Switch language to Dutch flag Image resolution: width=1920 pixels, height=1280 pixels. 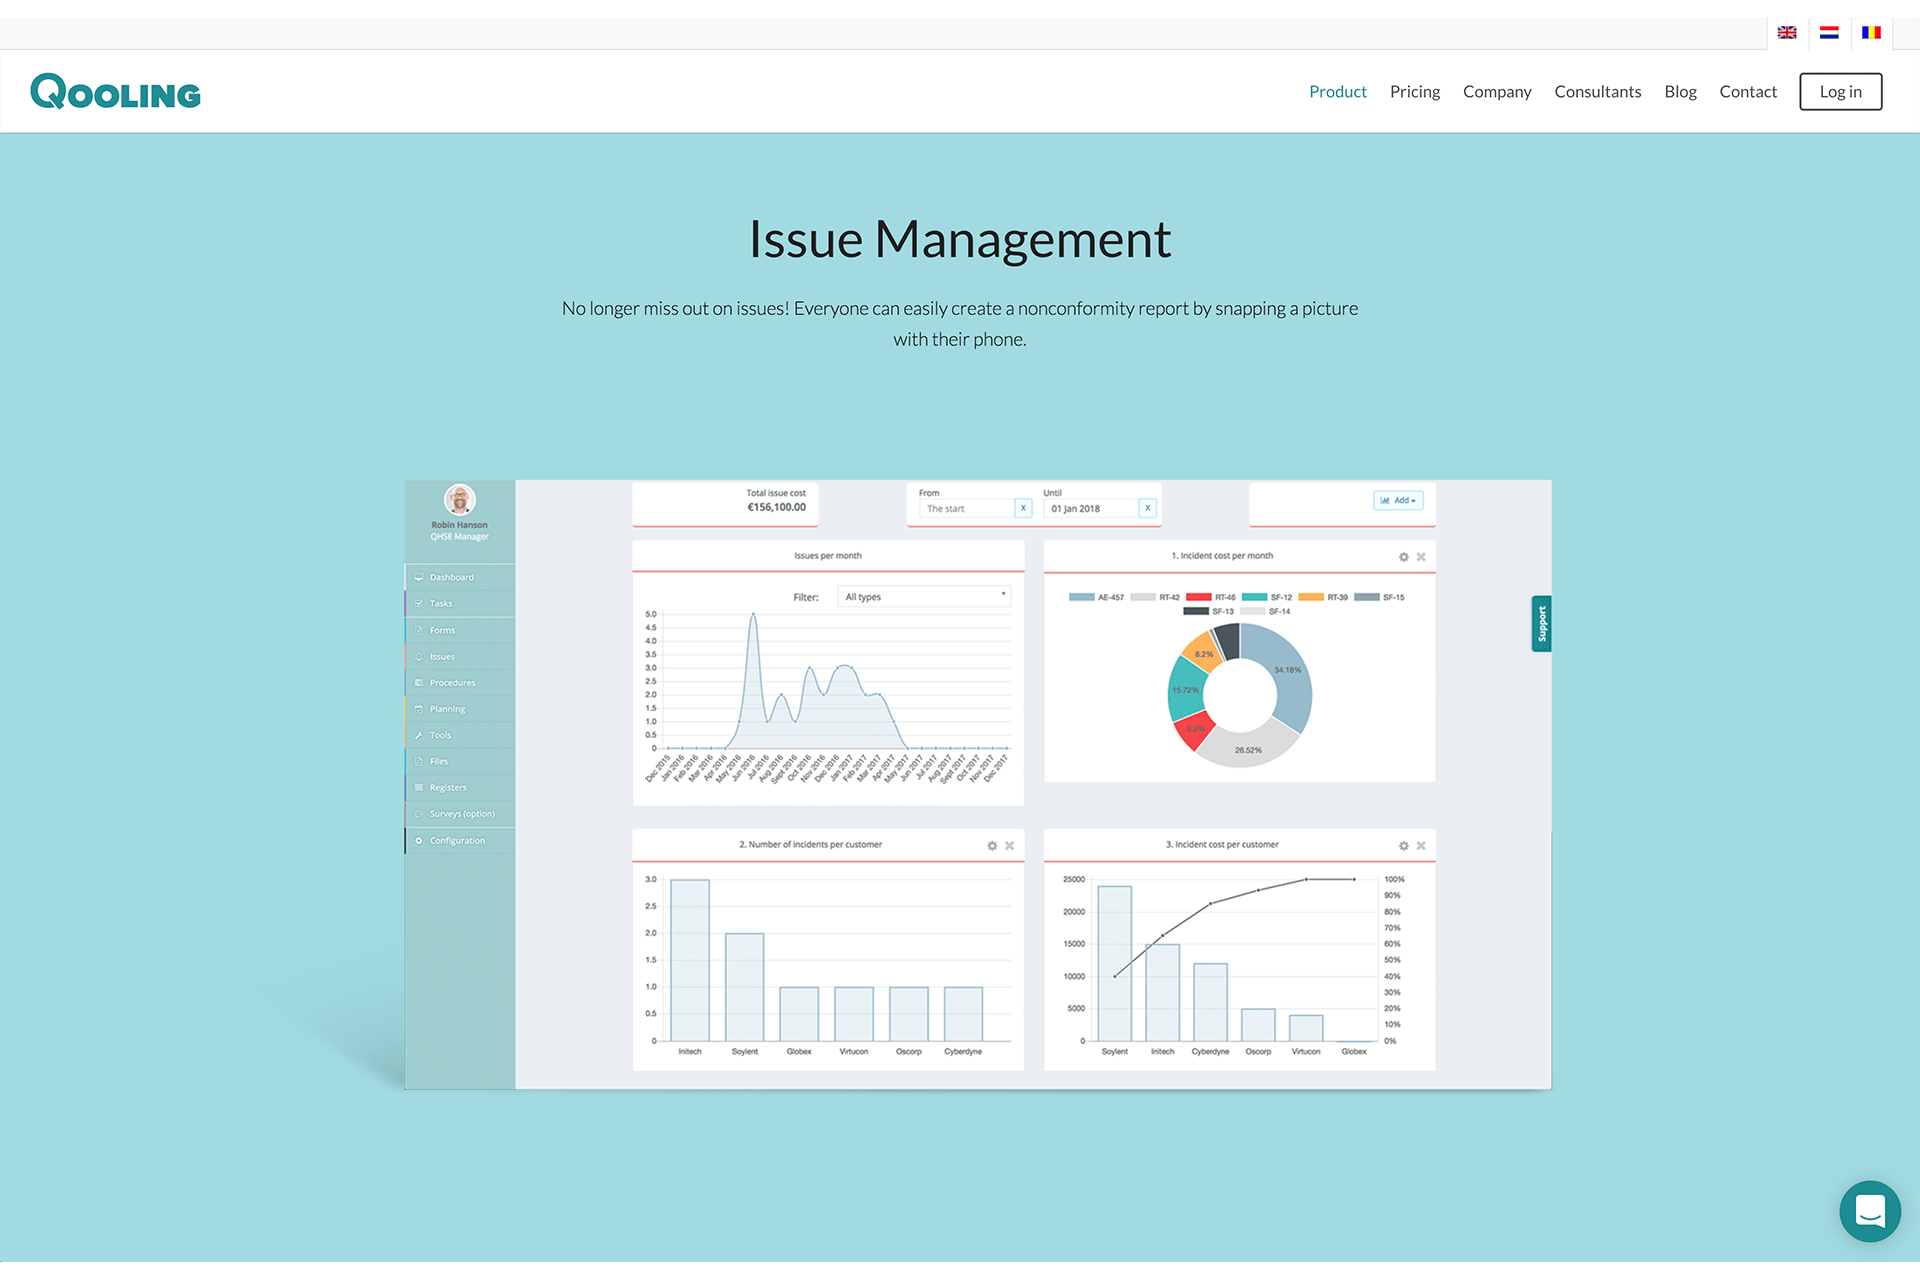pyautogui.click(x=1829, y=33)
